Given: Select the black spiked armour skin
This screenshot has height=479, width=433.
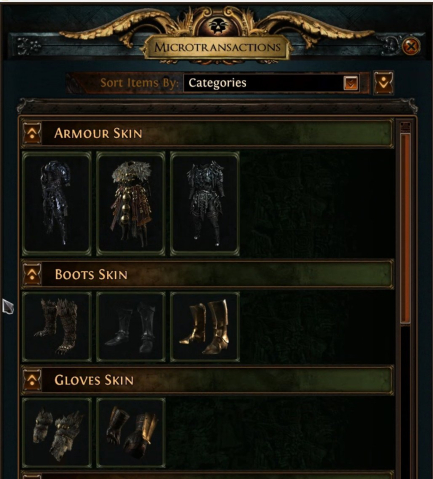Looking at the screenshot, I should click(x=205, y=203).
